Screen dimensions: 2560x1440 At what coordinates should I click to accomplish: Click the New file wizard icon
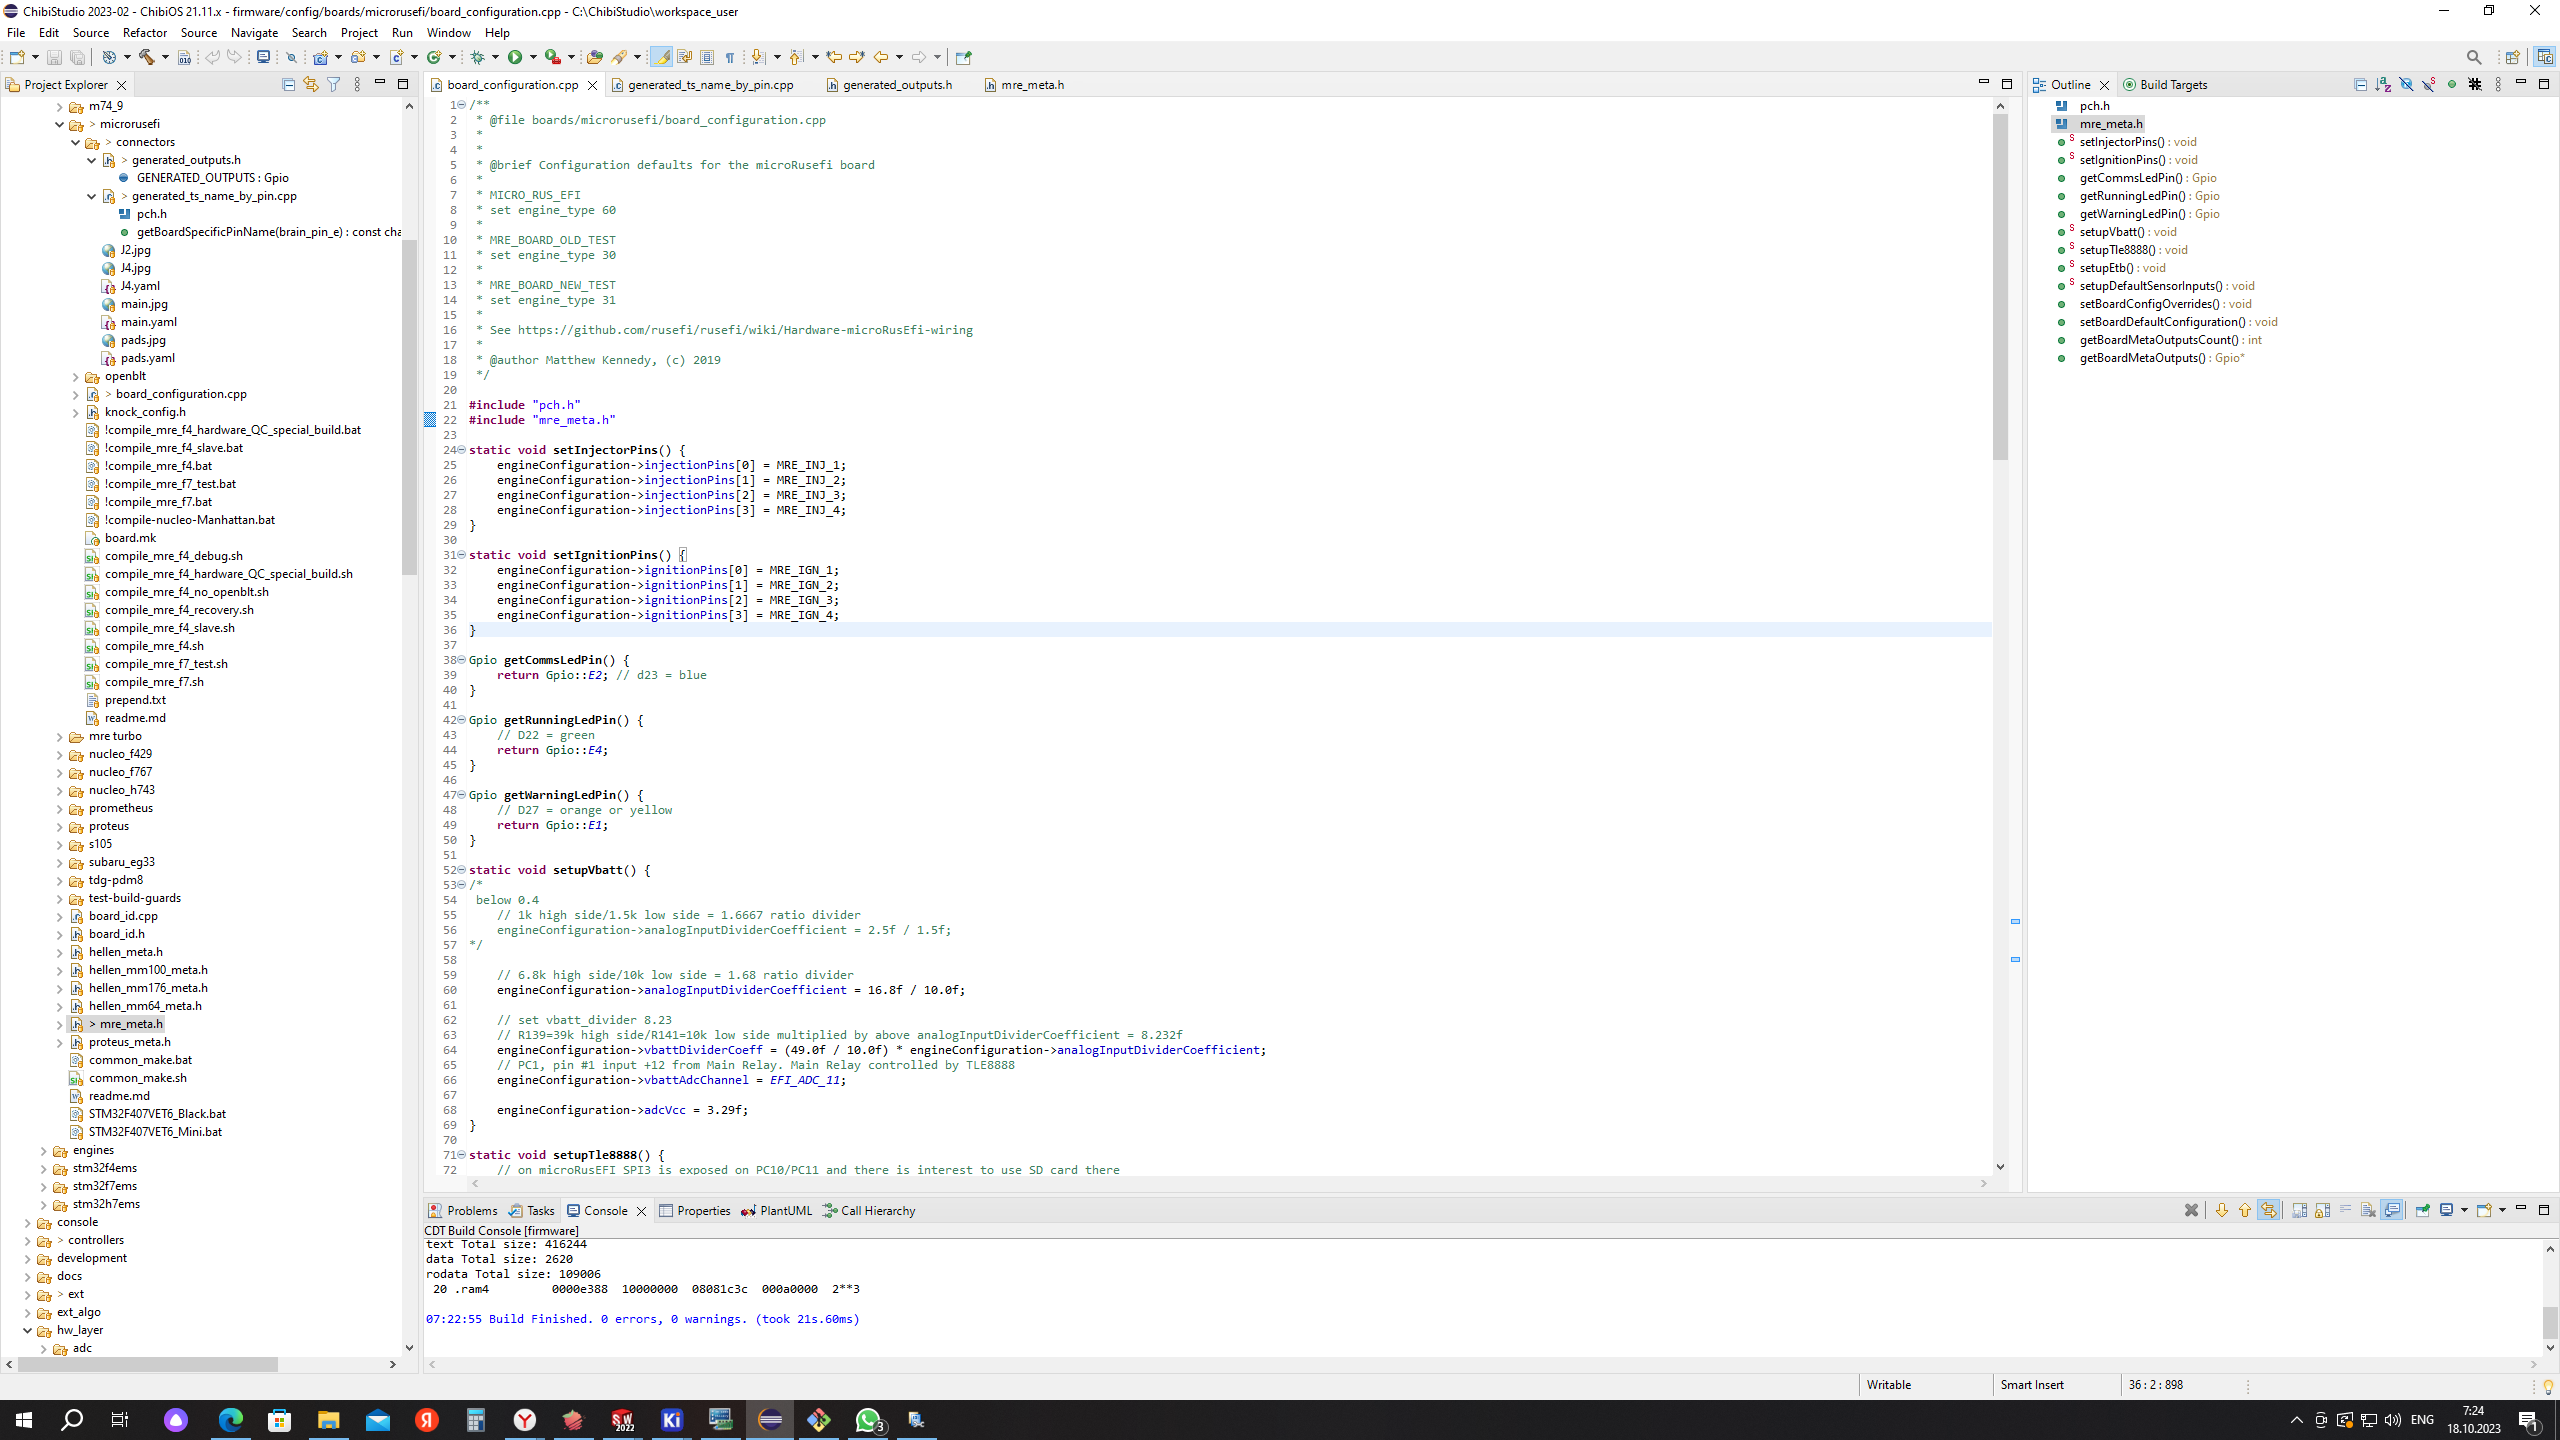17,57
